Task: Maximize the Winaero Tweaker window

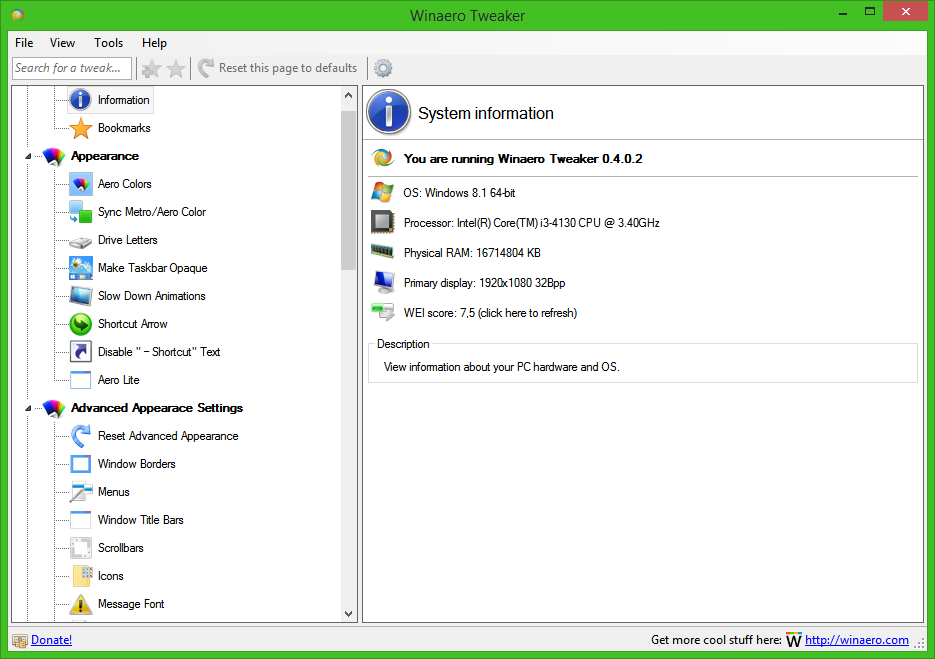Action: pyautogui.click(x=870, y=12)
